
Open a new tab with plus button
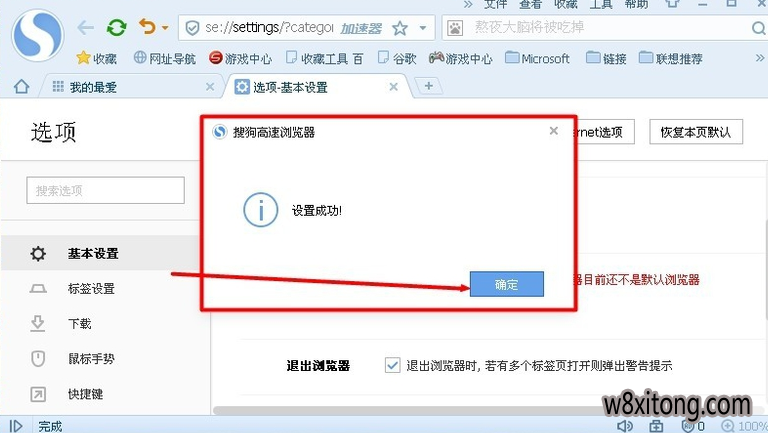[428, 87]
